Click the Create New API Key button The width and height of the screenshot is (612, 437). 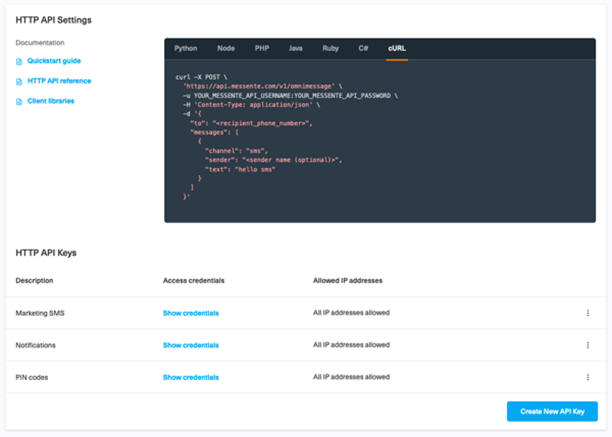[552, 411]
